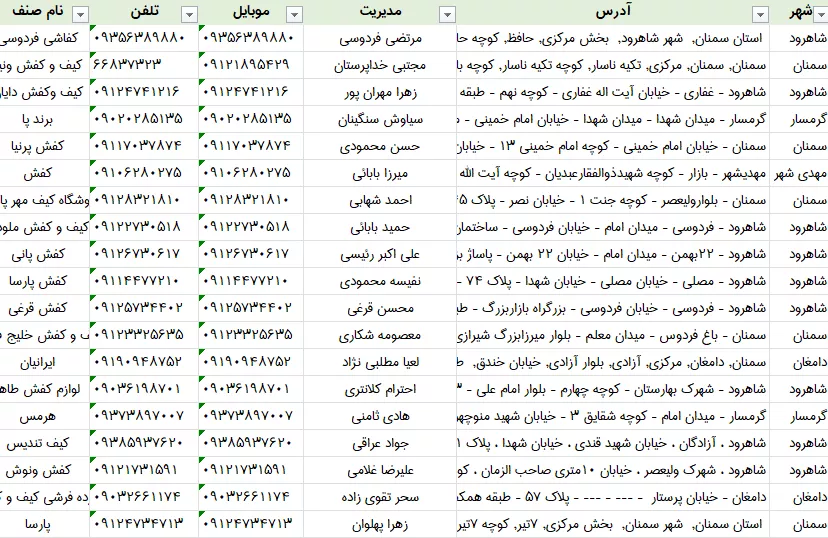Select the تلفن cell in زهرا پهلوان's row
This screenshot has height=538, width=828.
[145, 524]
